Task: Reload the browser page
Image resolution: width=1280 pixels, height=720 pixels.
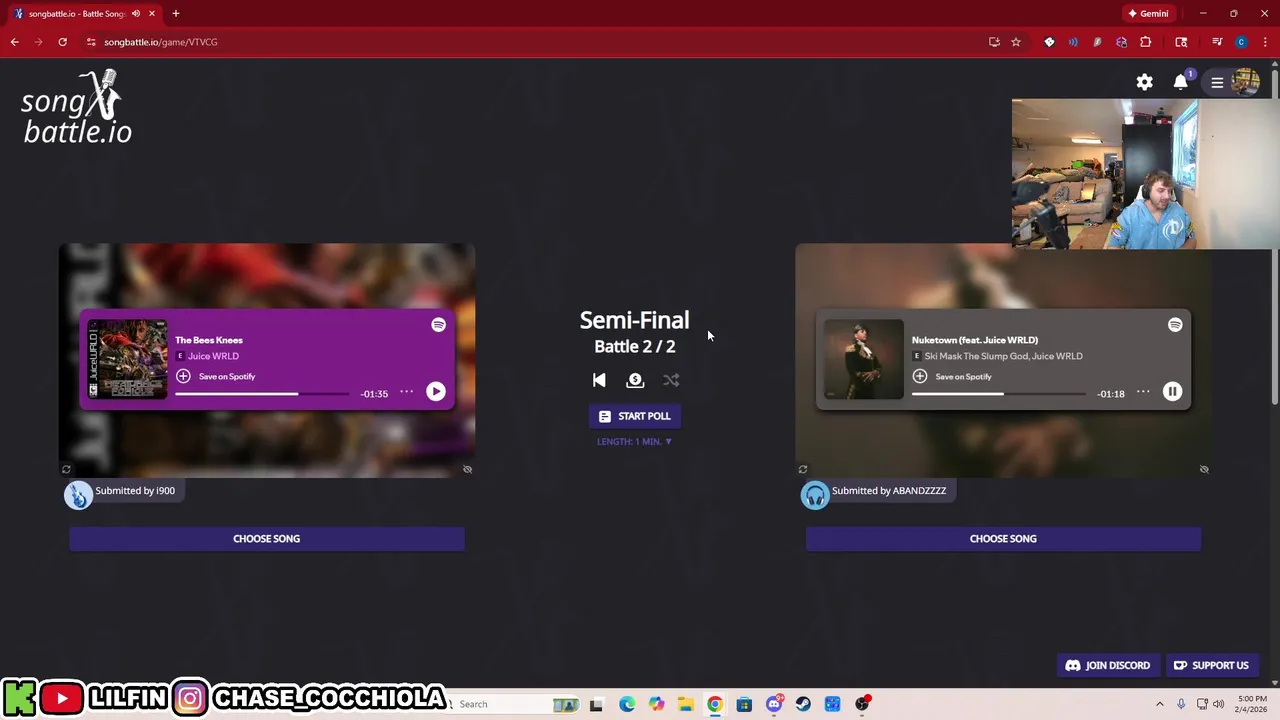Action: click(x=62, y=42)
